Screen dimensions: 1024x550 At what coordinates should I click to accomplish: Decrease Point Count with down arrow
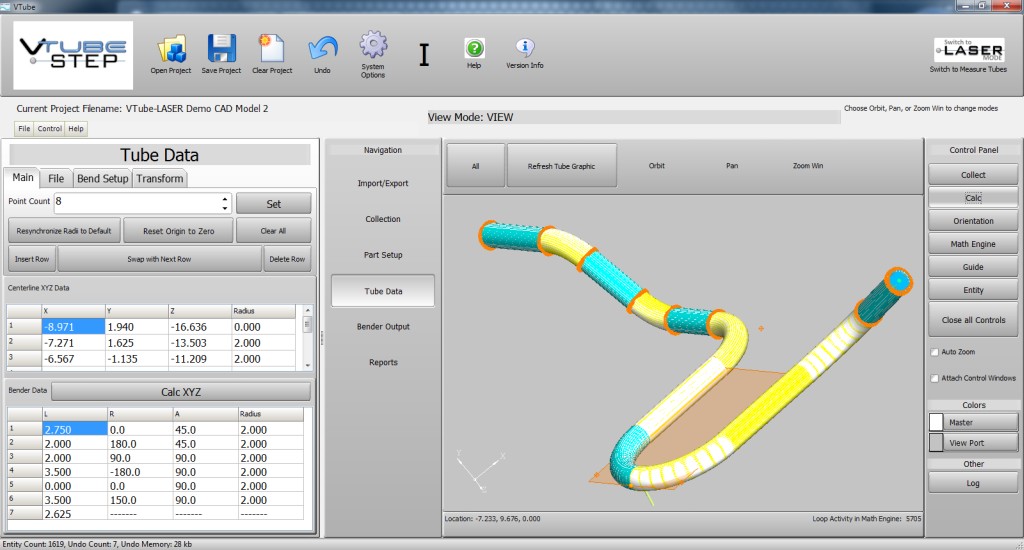(224, 208)
